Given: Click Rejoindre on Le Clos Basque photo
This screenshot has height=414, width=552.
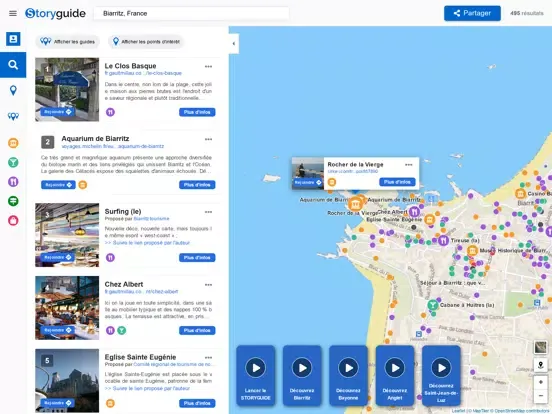Looking at the screenshot, I should [58, 112].
